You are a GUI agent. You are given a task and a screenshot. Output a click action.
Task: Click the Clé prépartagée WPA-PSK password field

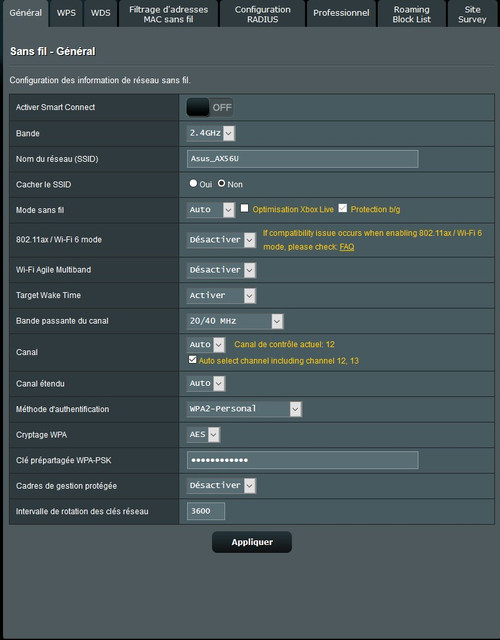point(302,460)
